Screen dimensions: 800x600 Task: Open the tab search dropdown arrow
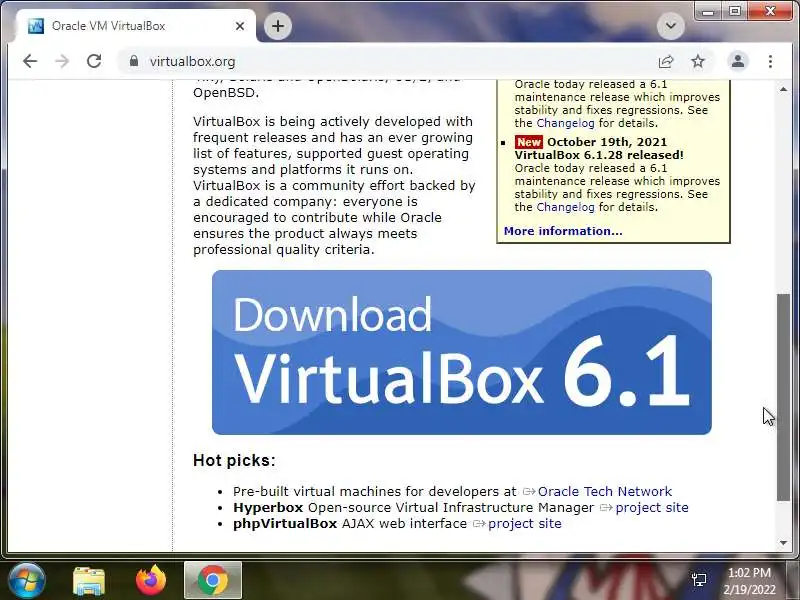670,26
